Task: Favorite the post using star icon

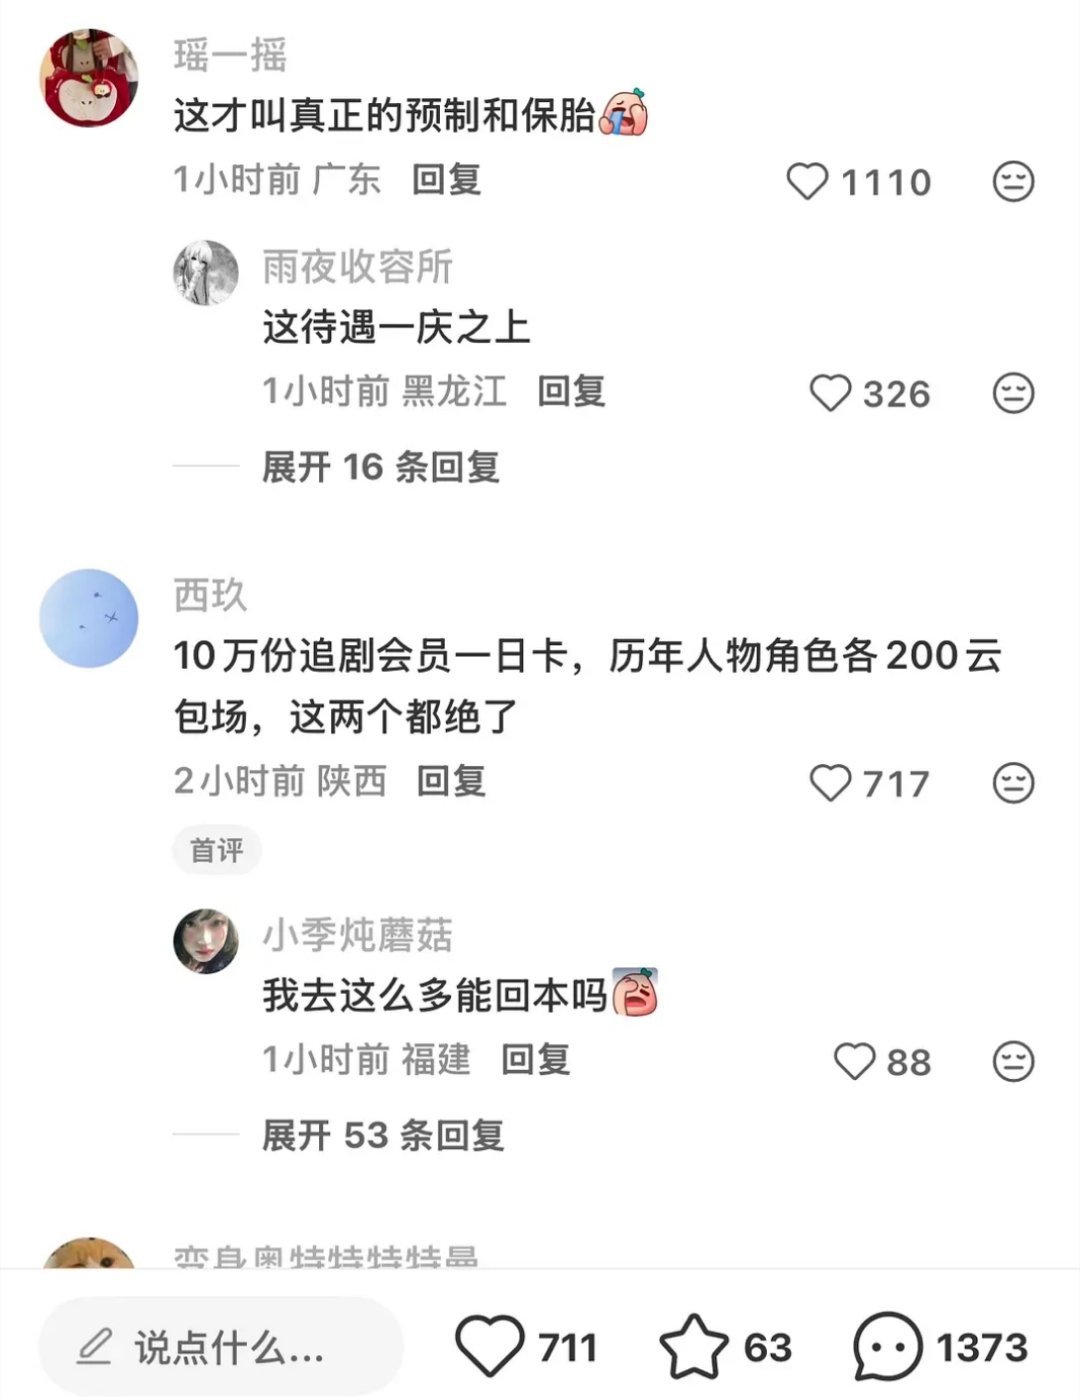Action: [694, 1346]
